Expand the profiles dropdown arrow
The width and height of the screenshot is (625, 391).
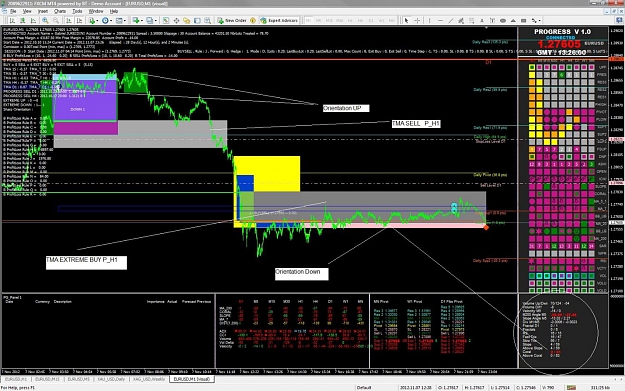(x=155, y=20)
